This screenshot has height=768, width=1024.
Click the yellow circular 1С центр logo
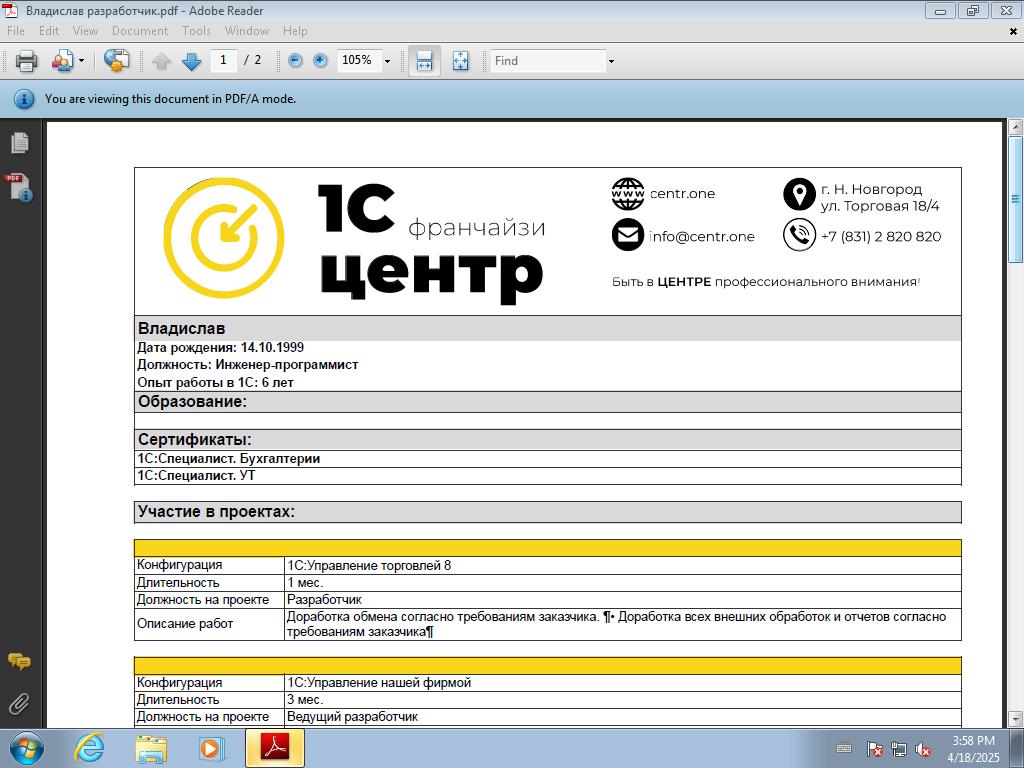[223, 238]
